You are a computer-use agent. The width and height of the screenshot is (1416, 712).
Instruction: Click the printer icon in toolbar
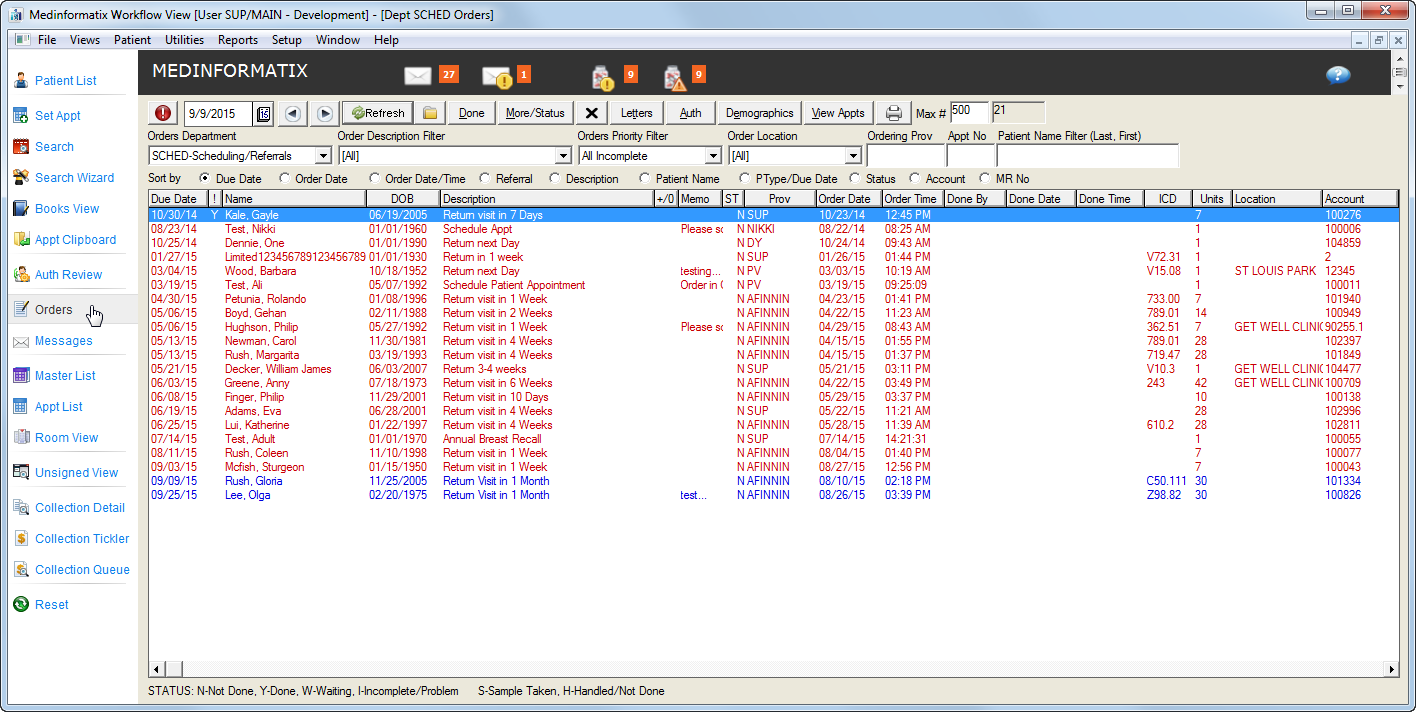click(x=895, y=113)
